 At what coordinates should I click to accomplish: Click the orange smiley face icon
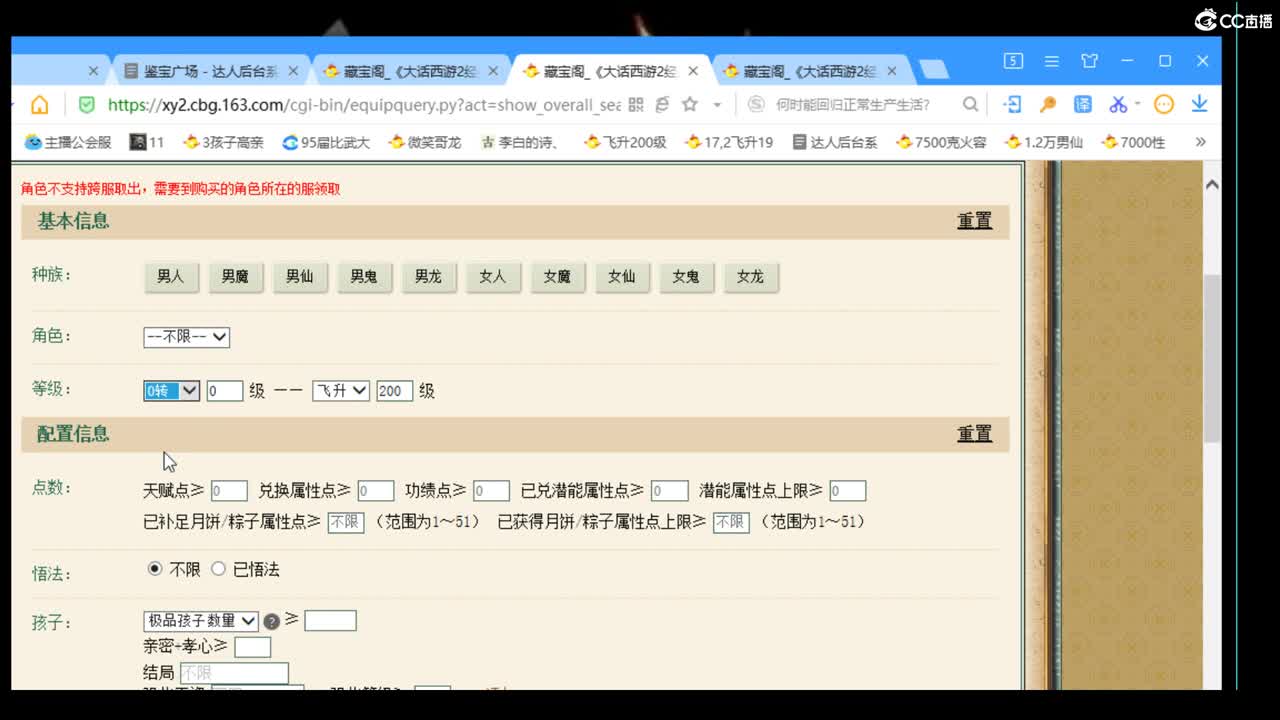(1164, 104)
